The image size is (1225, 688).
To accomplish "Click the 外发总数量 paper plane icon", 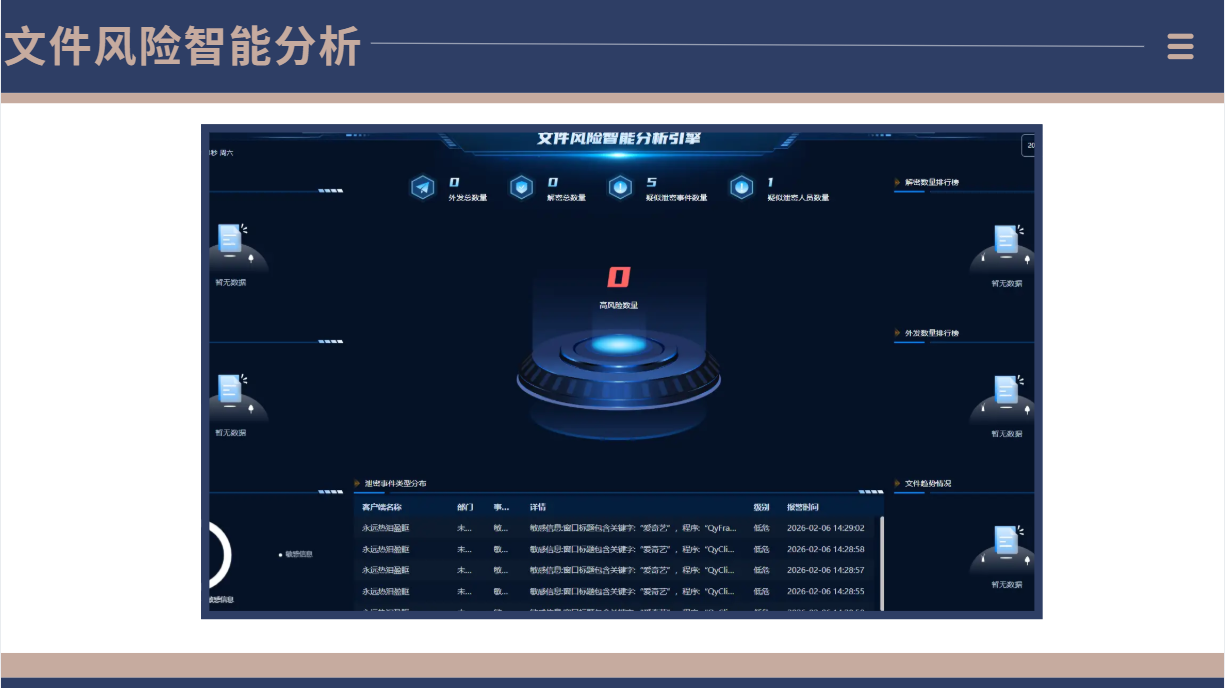I will click(423, 188).
